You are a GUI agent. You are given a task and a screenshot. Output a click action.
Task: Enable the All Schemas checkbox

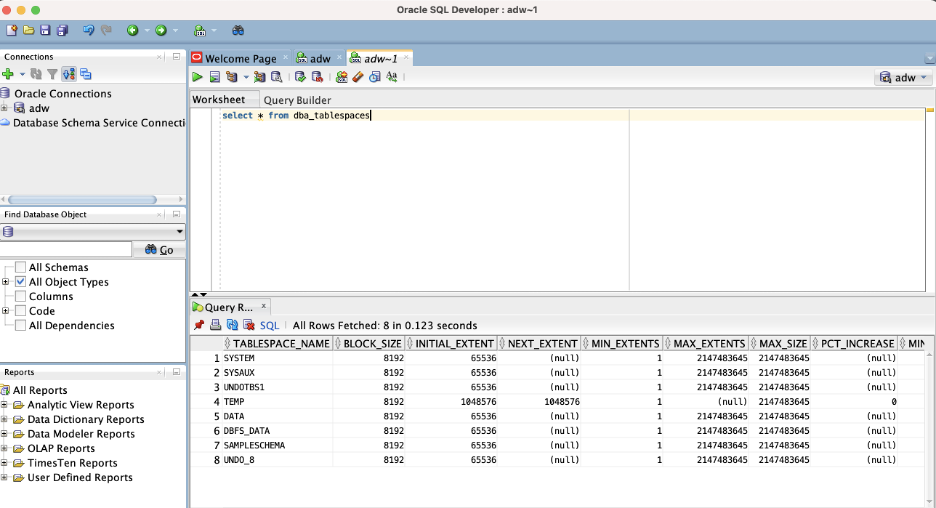click(20, 267)
